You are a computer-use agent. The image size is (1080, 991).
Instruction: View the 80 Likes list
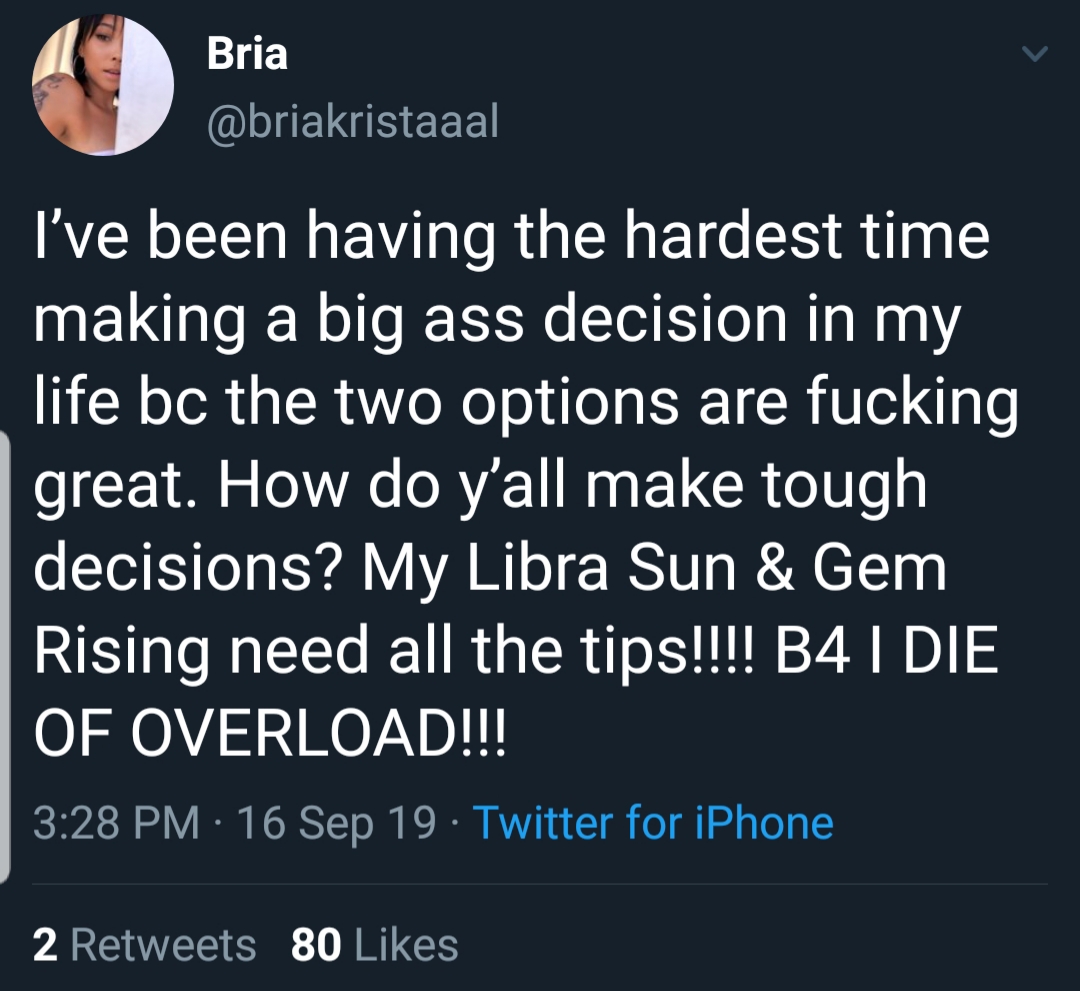374,944
